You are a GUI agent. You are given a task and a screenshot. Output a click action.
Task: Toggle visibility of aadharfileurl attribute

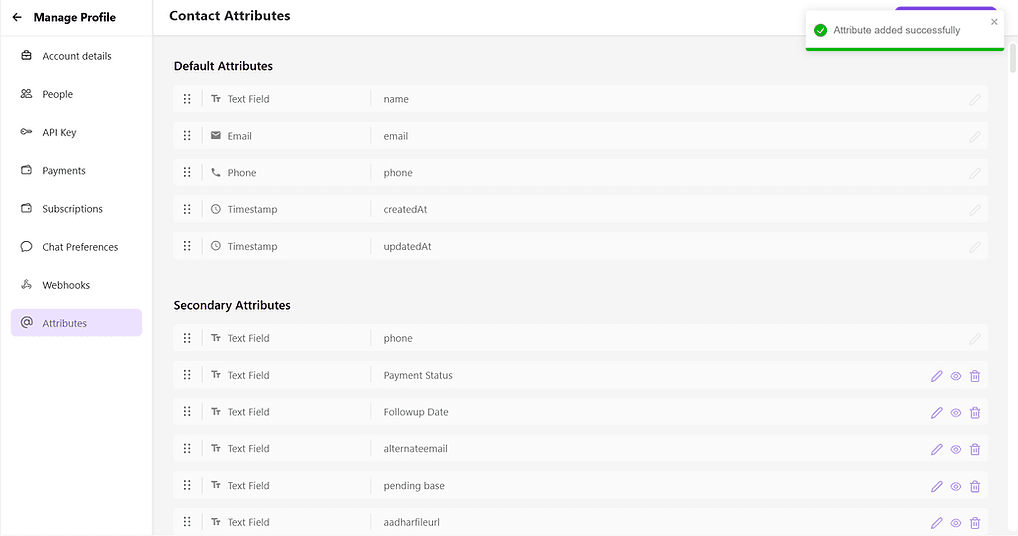click(x=956, y=523)
